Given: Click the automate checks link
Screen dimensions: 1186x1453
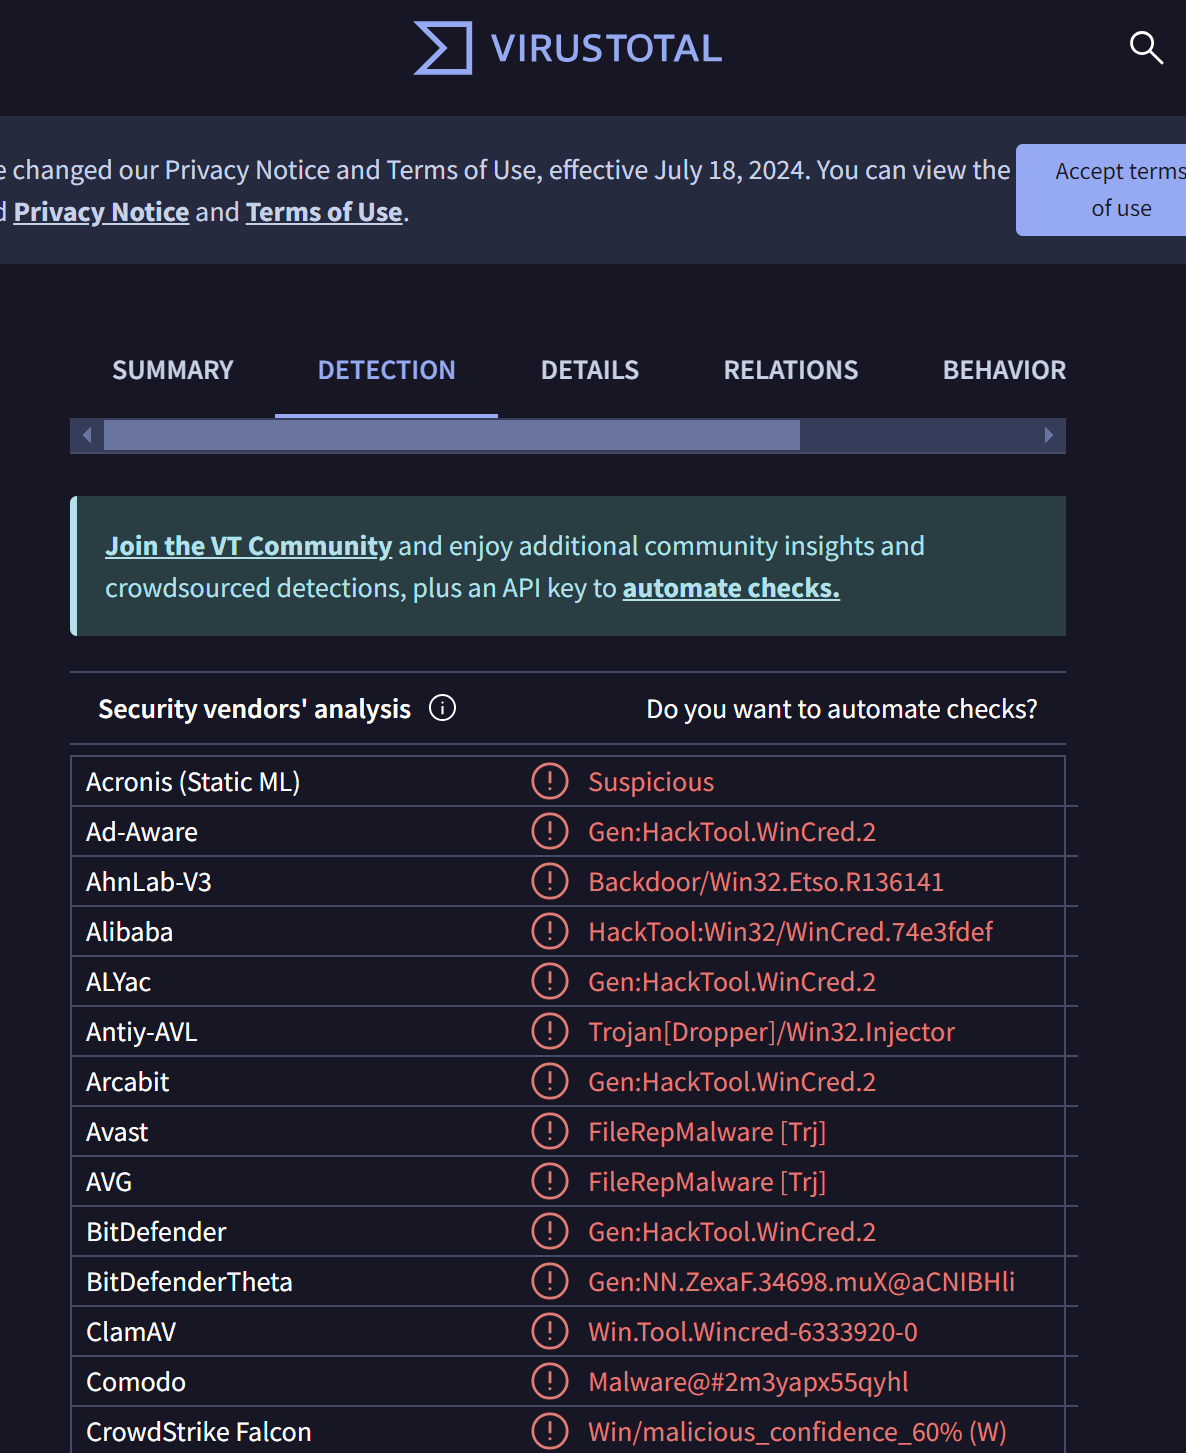Looking at the screenshot, I should [x=731, y=588].
